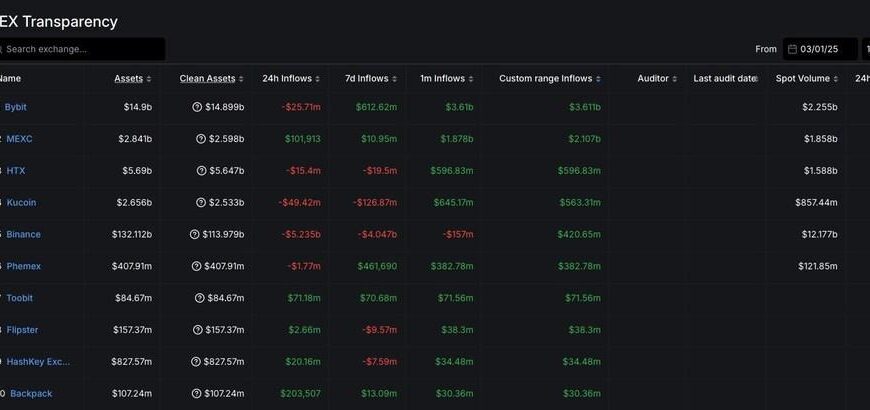Click help icon beside Kucoin clean assets
Viewport: 870px width, 410px height.
click(201, 203)
